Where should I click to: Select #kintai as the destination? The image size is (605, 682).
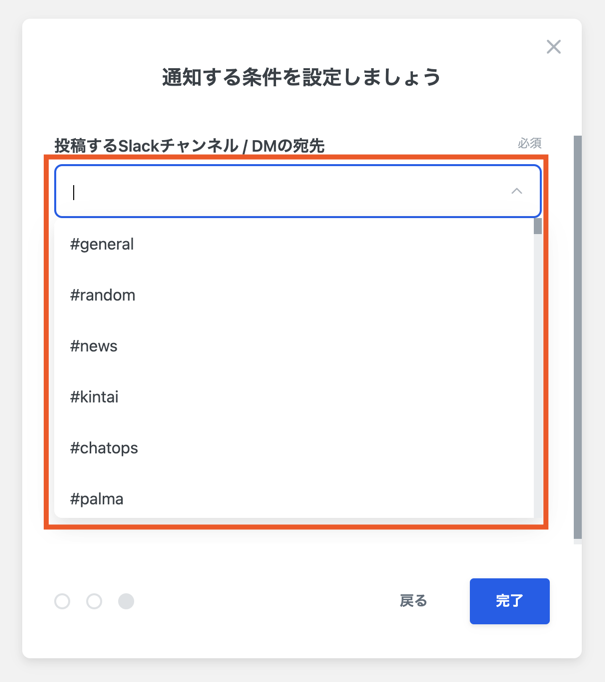(95, 397)
